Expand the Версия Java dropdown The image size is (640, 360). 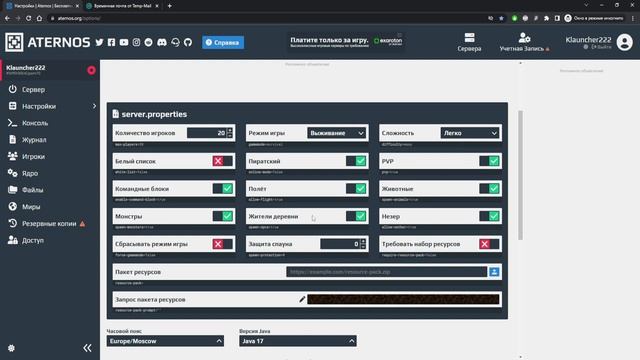[x=298, y=341]
